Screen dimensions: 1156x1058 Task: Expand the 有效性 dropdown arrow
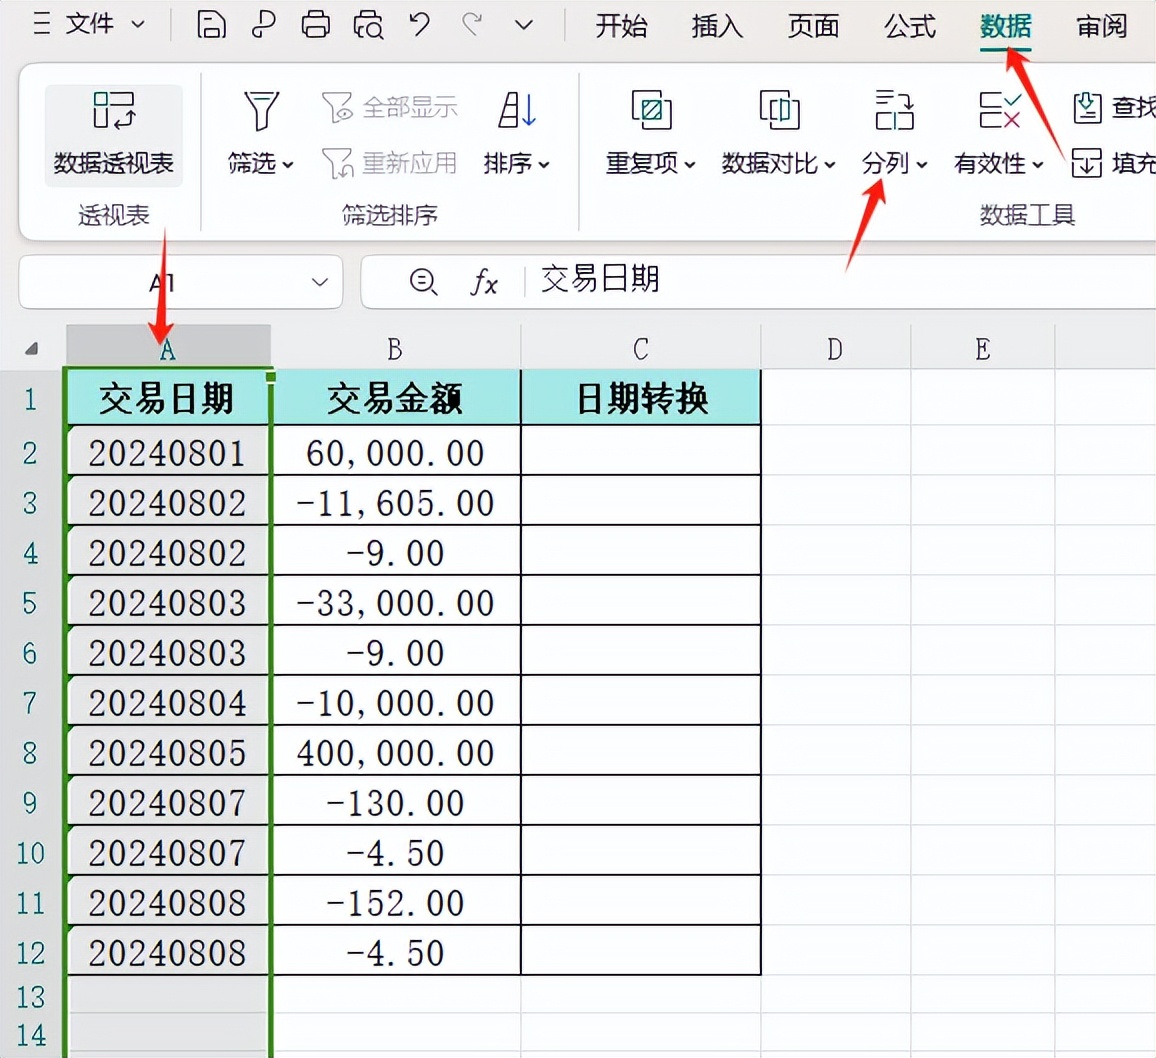[1038, 164]
